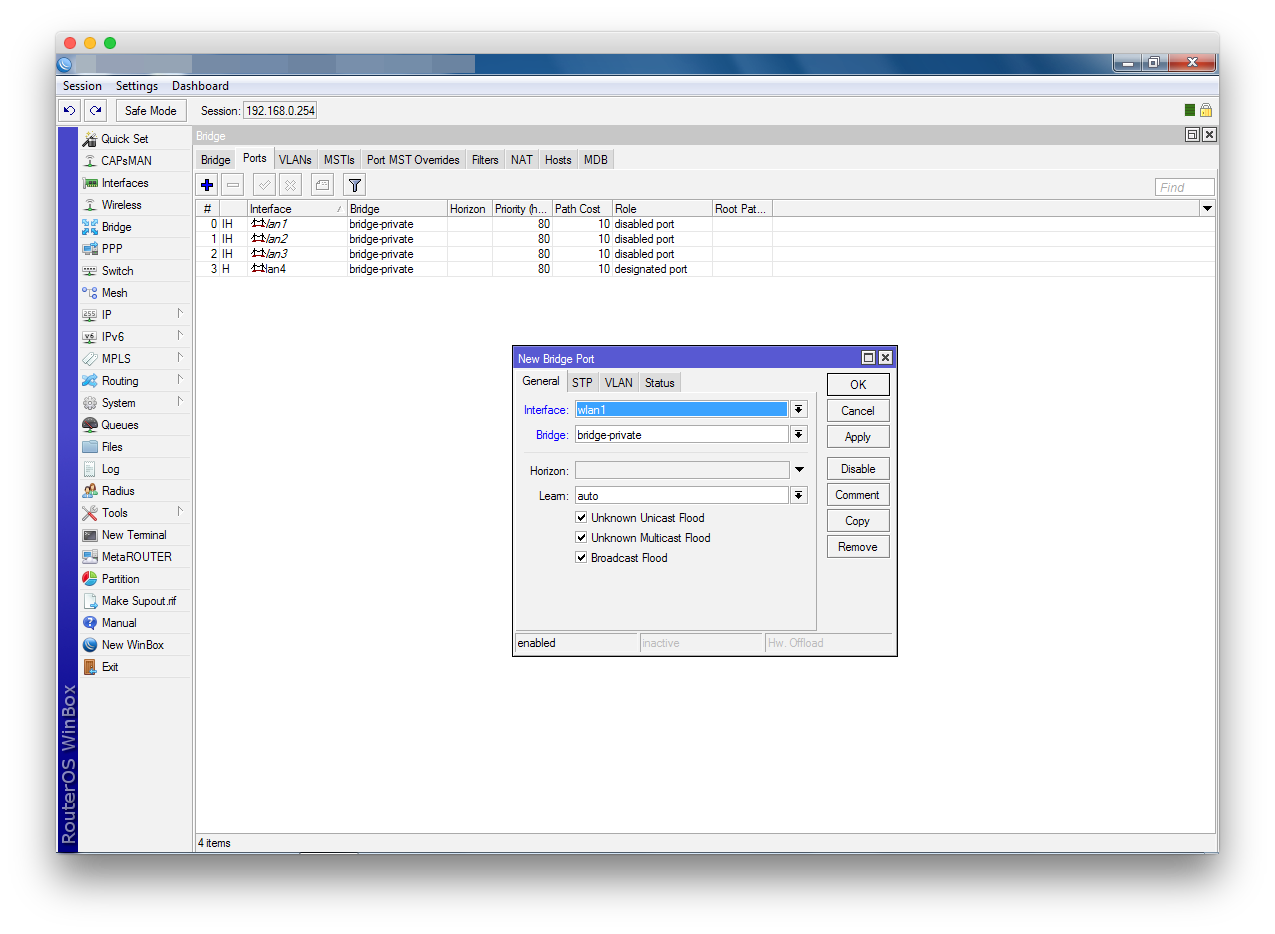Open Quick Set from the sidebar

124,139
